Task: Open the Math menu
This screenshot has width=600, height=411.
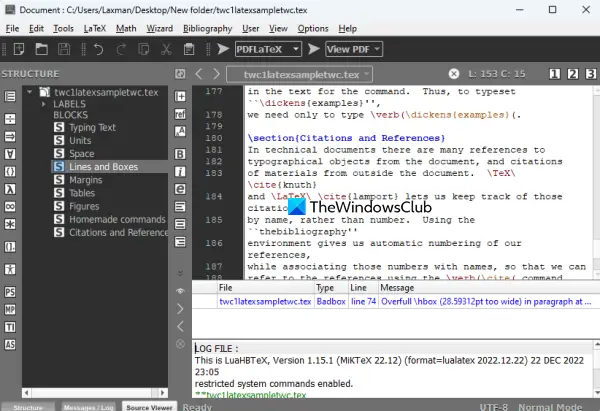Action: [x=126, y=29]
